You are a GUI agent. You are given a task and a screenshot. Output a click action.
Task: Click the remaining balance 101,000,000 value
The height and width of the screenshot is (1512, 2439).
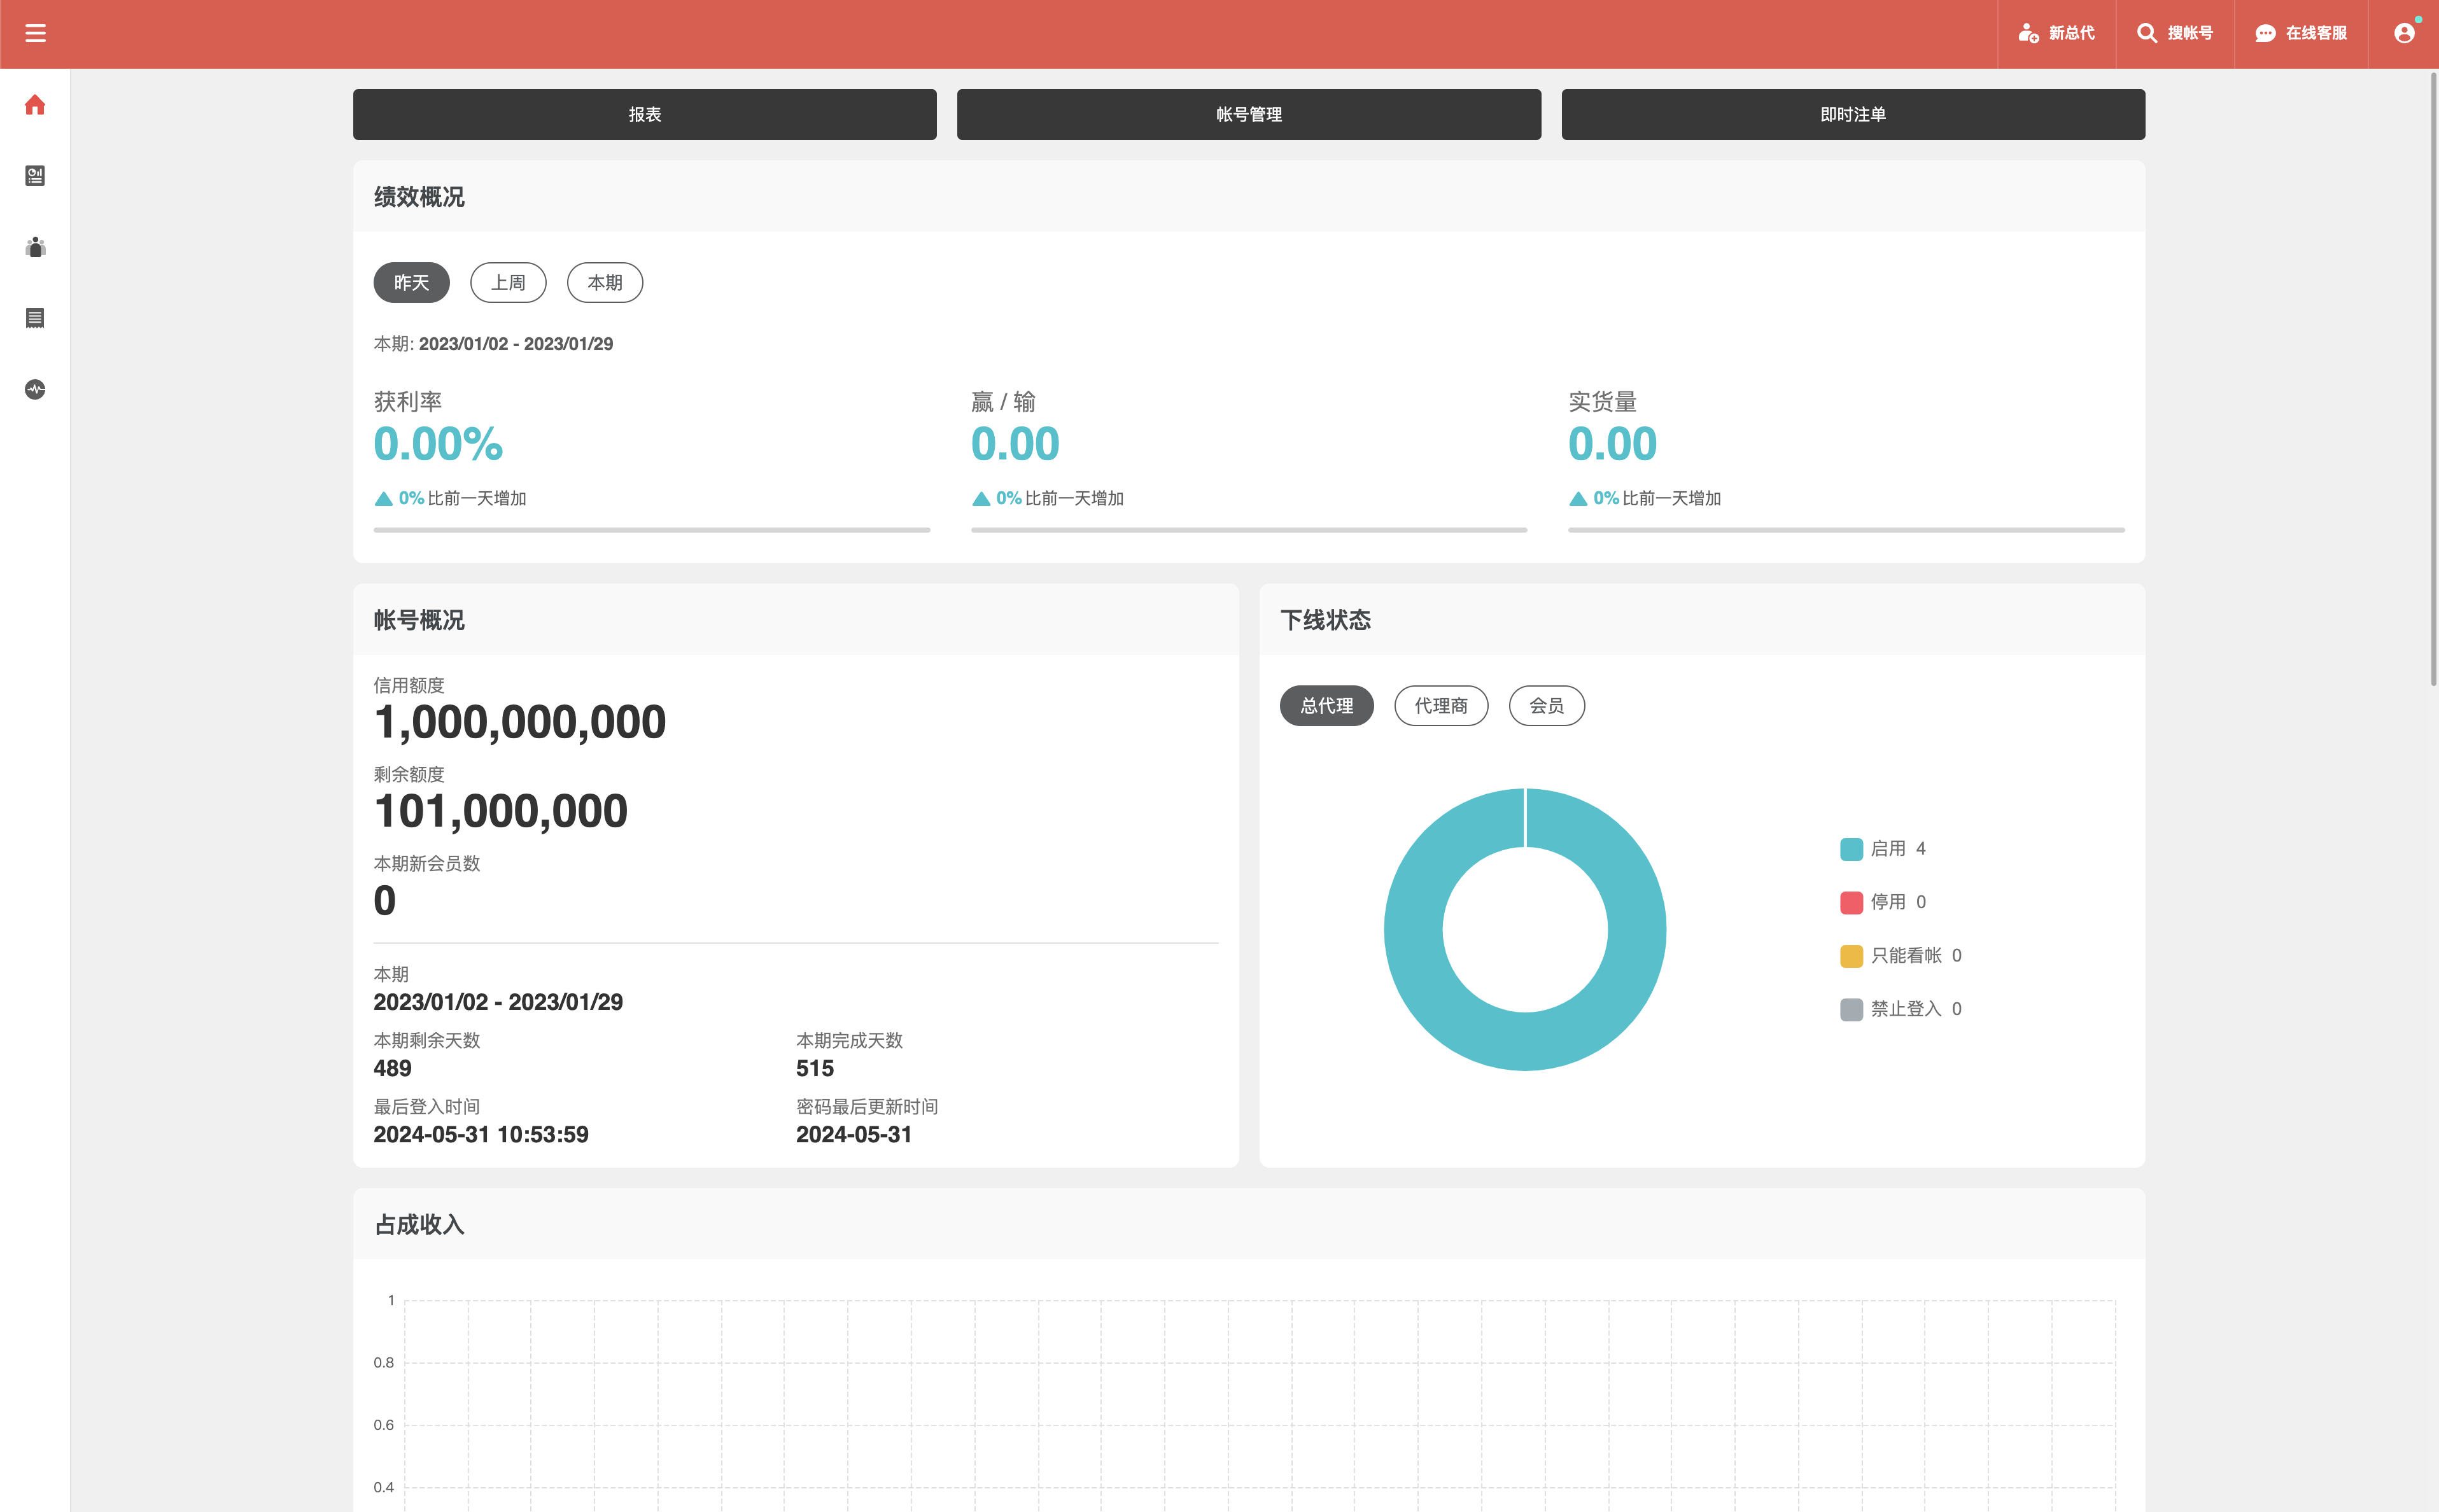point(501,812)
